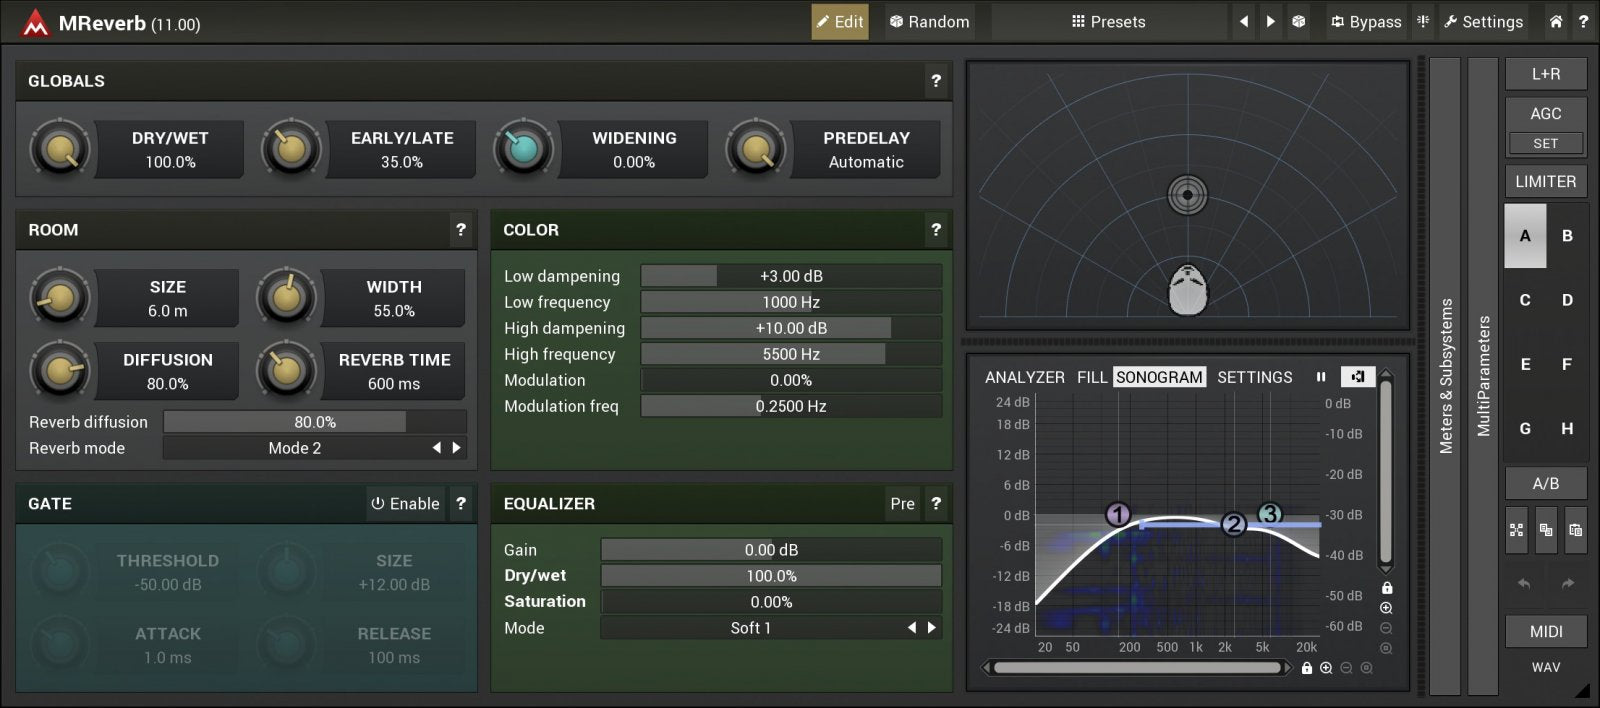Select preset slot H
The height and width of the screenshot is (708, 1600).
[1567, 428]
